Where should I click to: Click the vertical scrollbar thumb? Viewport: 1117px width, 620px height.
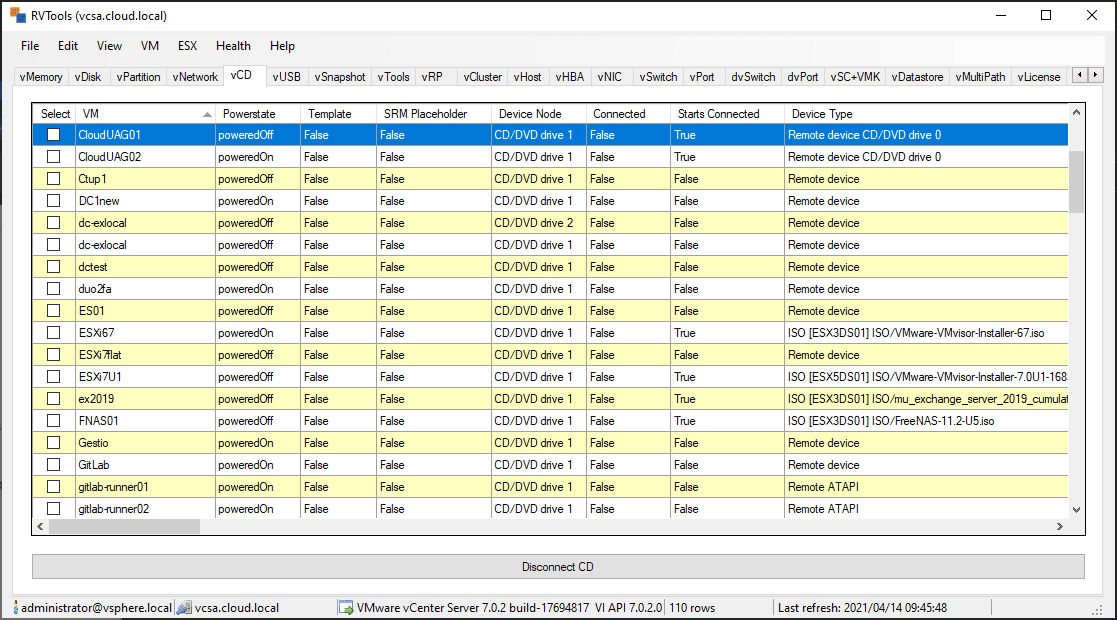[1076, 181]
